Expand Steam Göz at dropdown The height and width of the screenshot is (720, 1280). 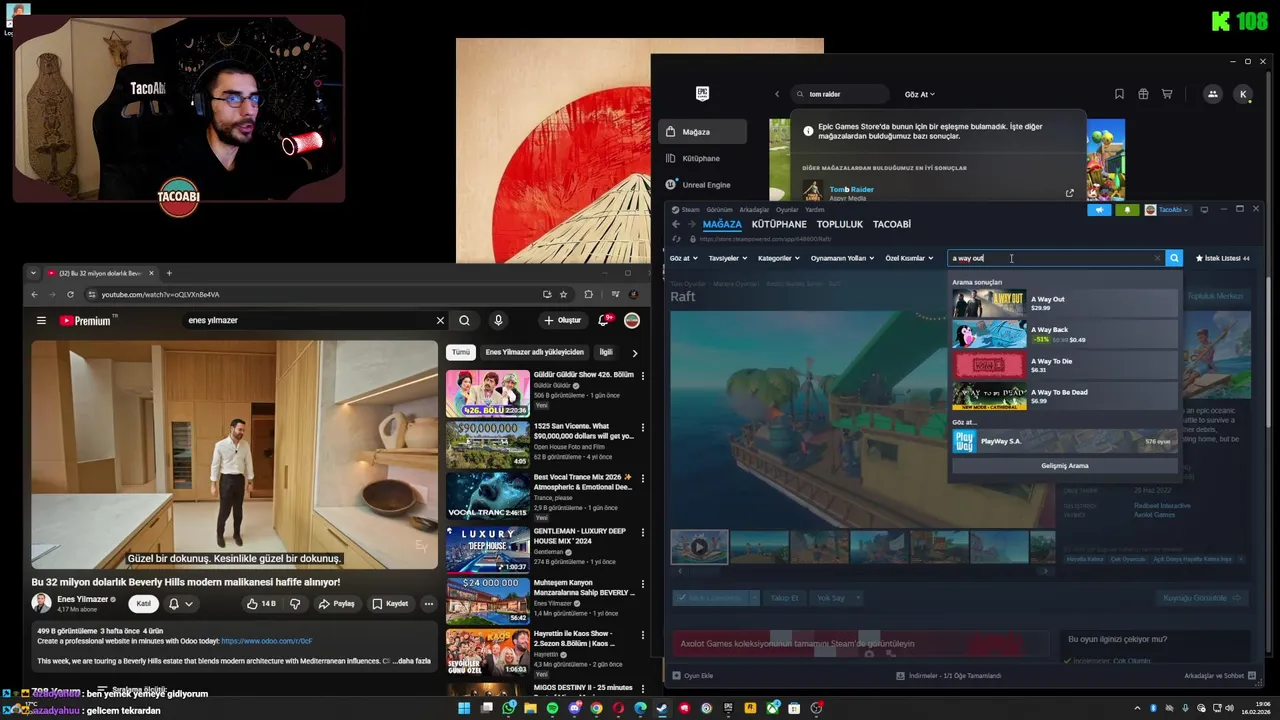tap(684, 258)
